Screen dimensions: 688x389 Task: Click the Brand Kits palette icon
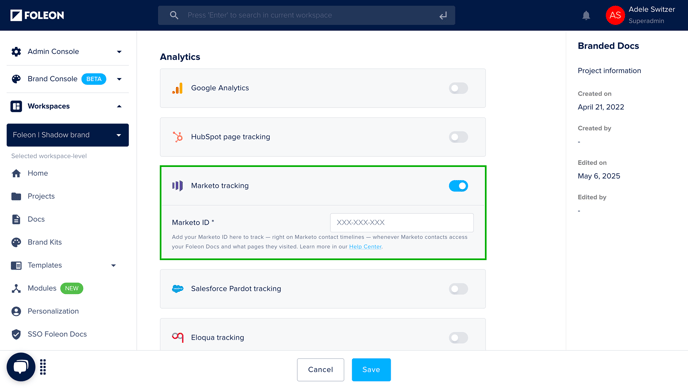pyautogui.click(x=16, y=242)
